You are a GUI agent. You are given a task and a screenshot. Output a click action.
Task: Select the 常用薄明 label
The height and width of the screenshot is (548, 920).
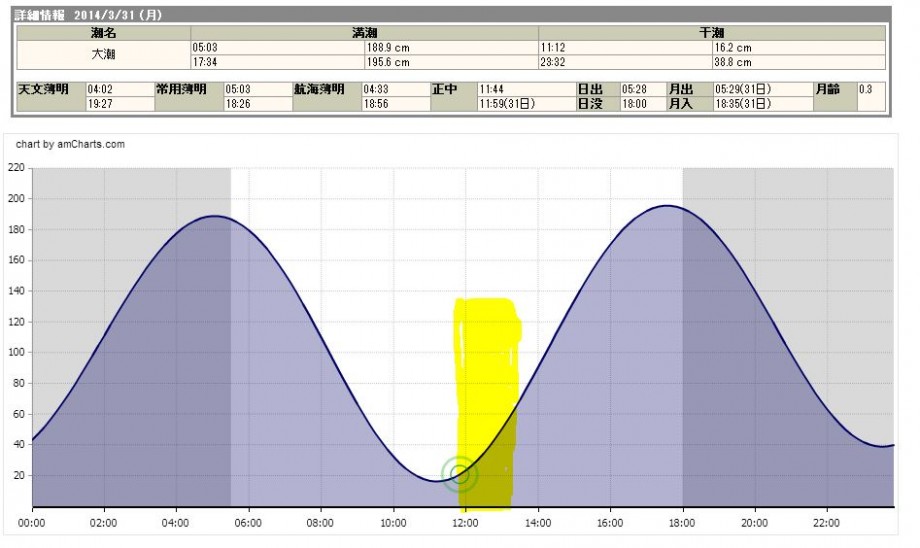click(x=181, y=89)
